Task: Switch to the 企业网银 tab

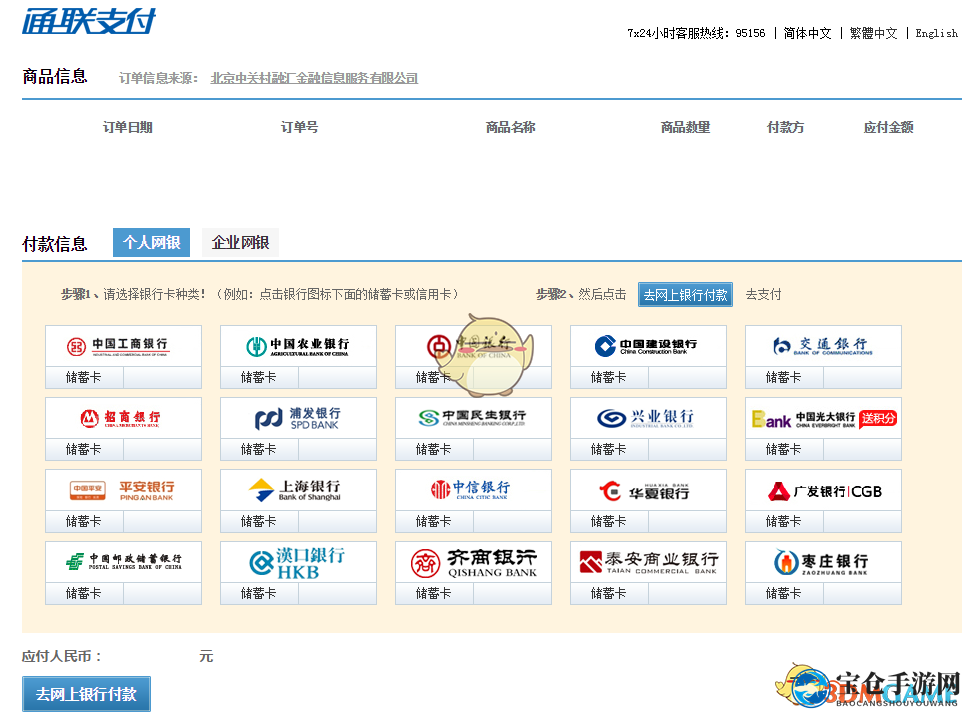Action: click(x=240, y=242)
